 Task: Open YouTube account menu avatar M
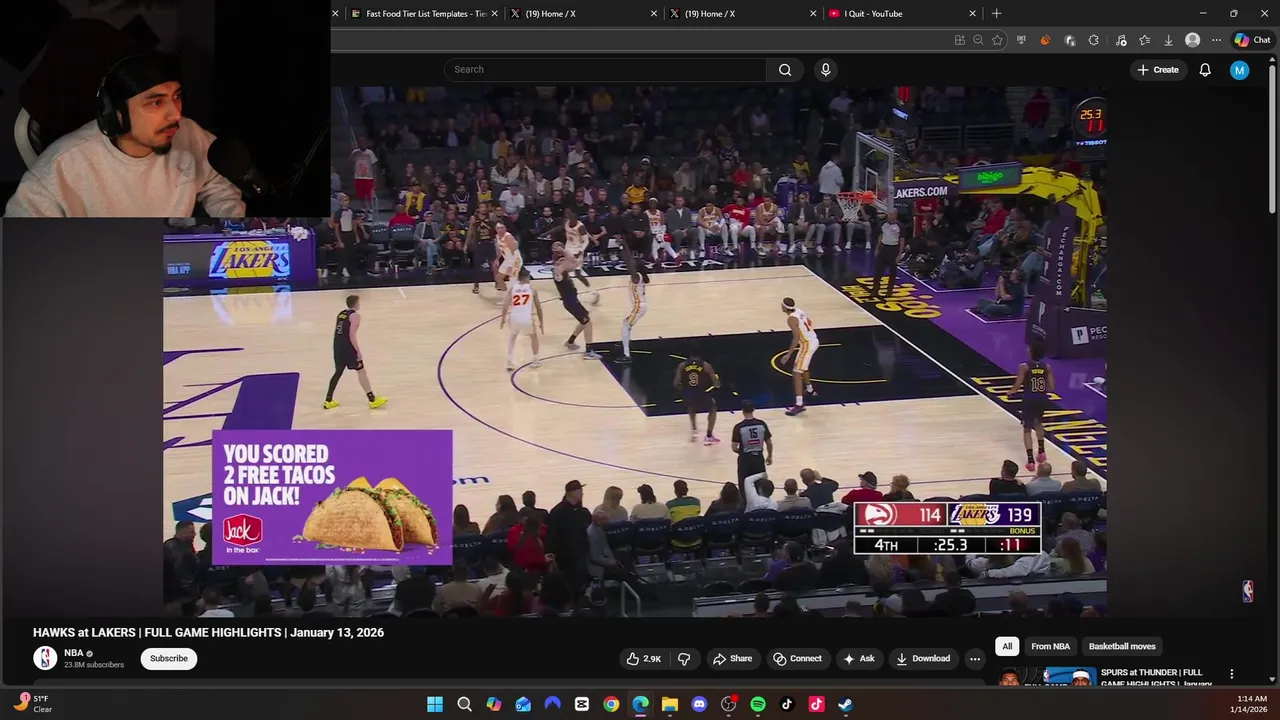[1239, 69]
